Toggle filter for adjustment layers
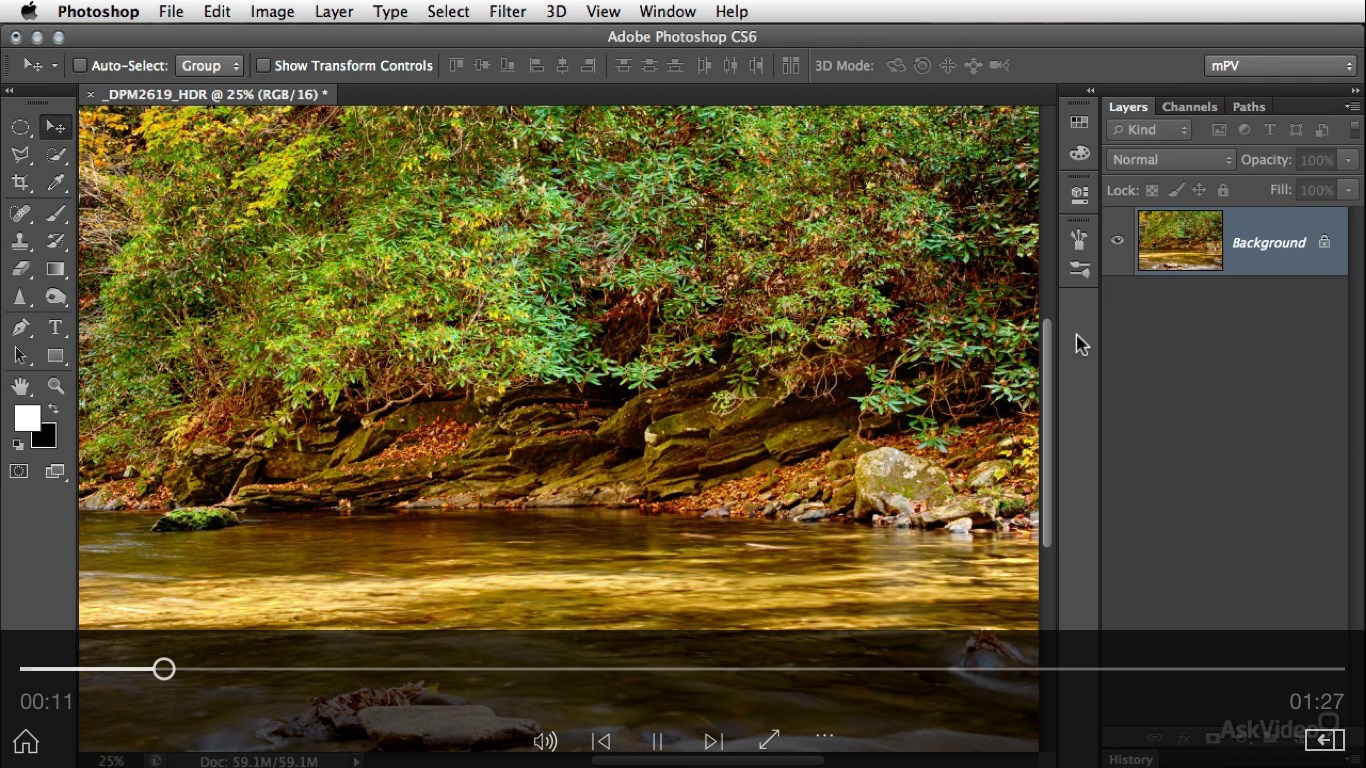This screenshot has width=1366, height=768. 1244,130
